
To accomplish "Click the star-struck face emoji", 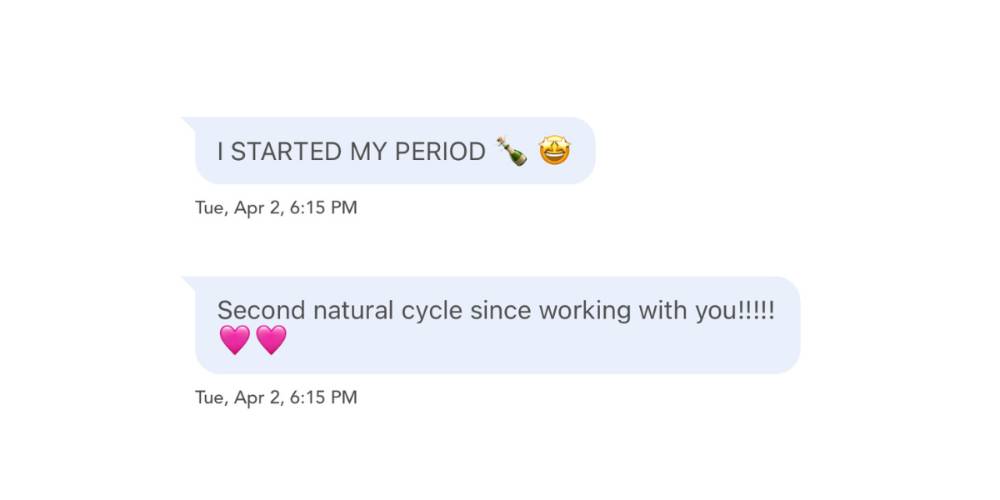I will pyautogui.click(x=555, y=152).
